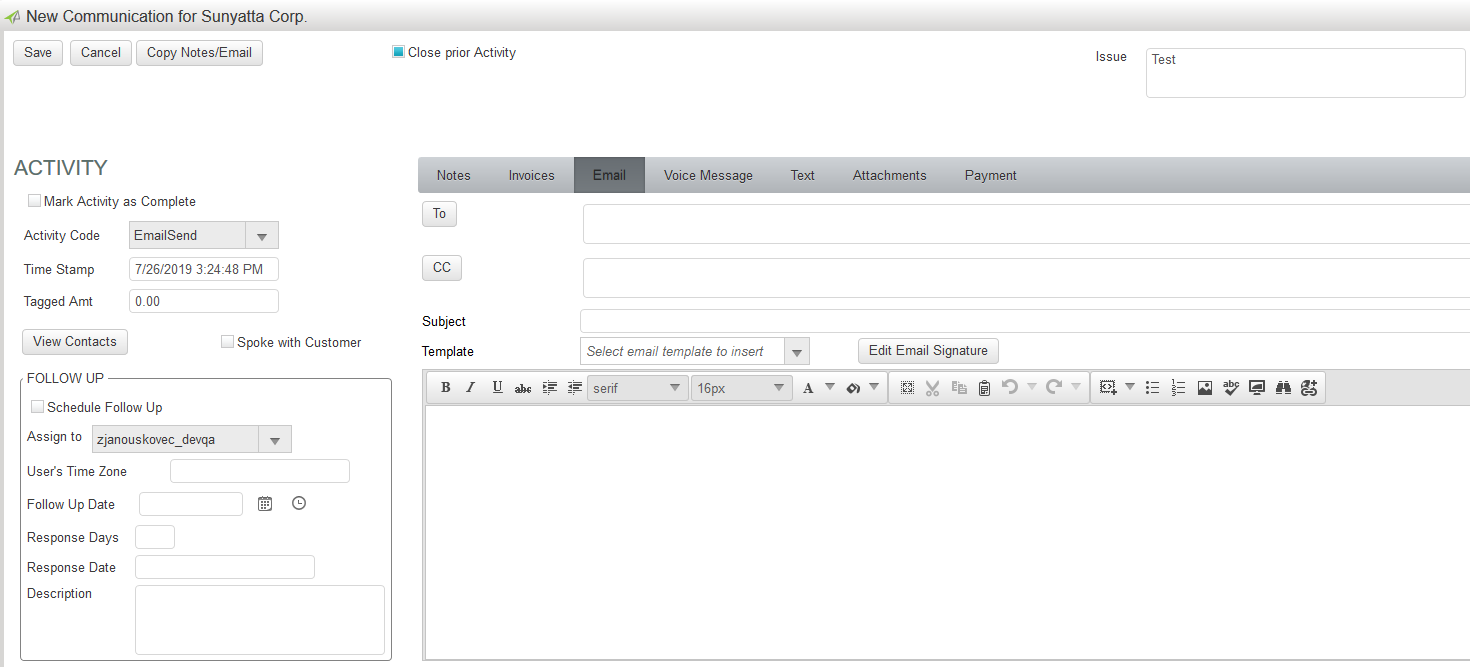Open the Follow Up Date calendar picker
Viewport: 1470px width, 667px height.
tap(265, 504)
